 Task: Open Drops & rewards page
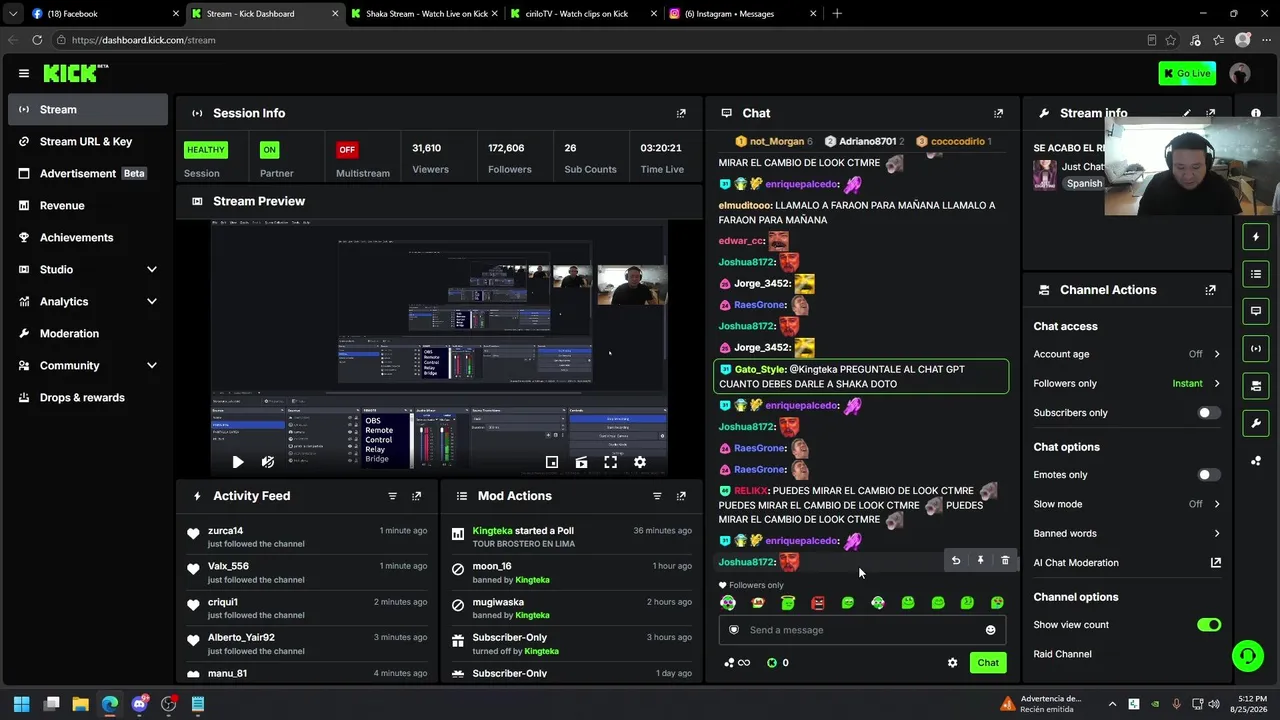point(88,398)
